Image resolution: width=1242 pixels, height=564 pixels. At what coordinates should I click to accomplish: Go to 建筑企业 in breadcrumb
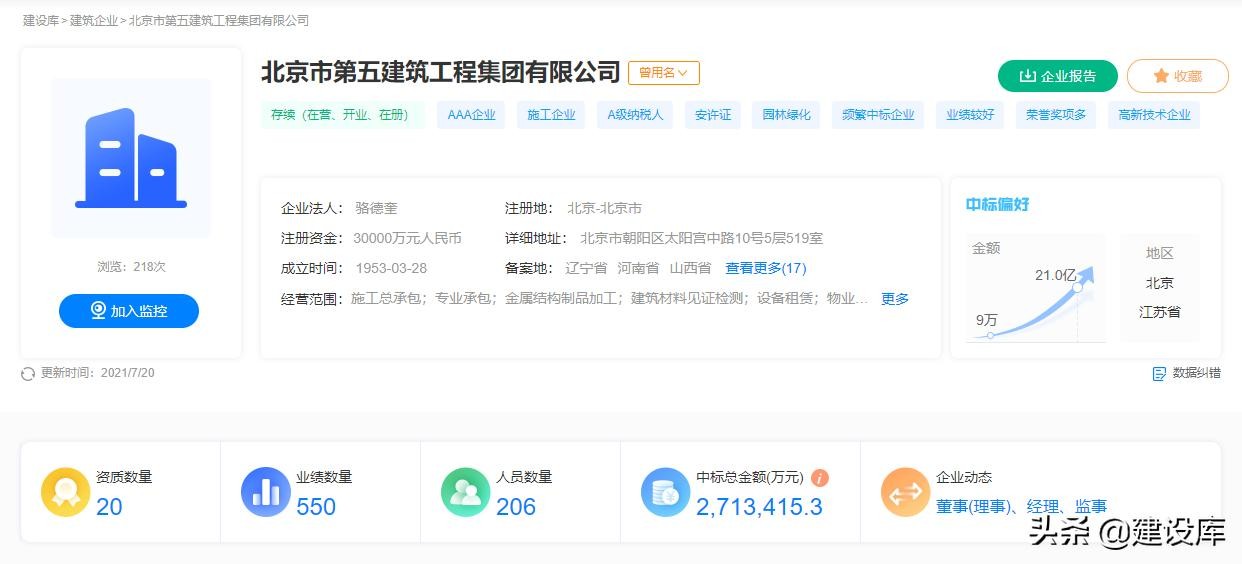pyautogui.click(x=93, y=20)
